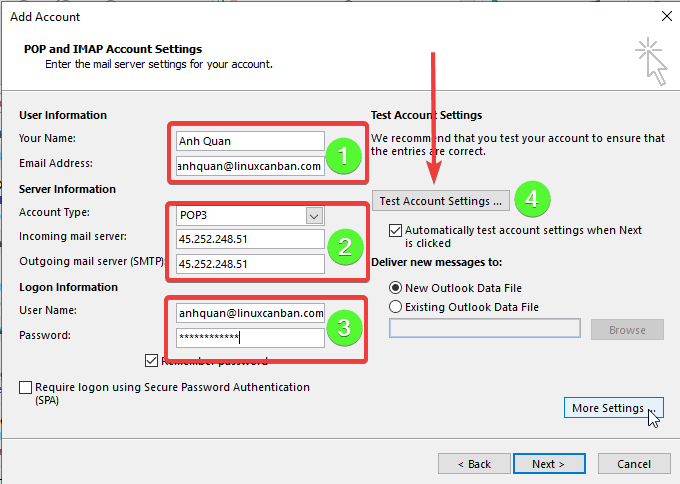Enable Secure Password Authentication checkbox

26,387
